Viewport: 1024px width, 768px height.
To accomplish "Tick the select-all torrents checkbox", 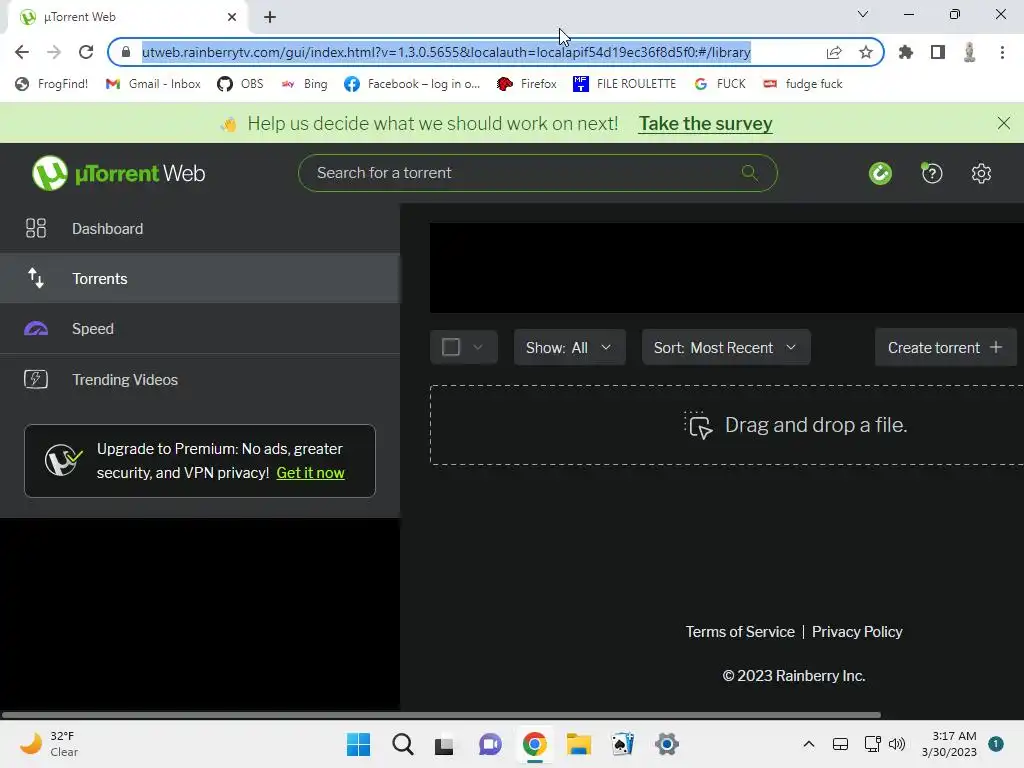I will 451,347.
